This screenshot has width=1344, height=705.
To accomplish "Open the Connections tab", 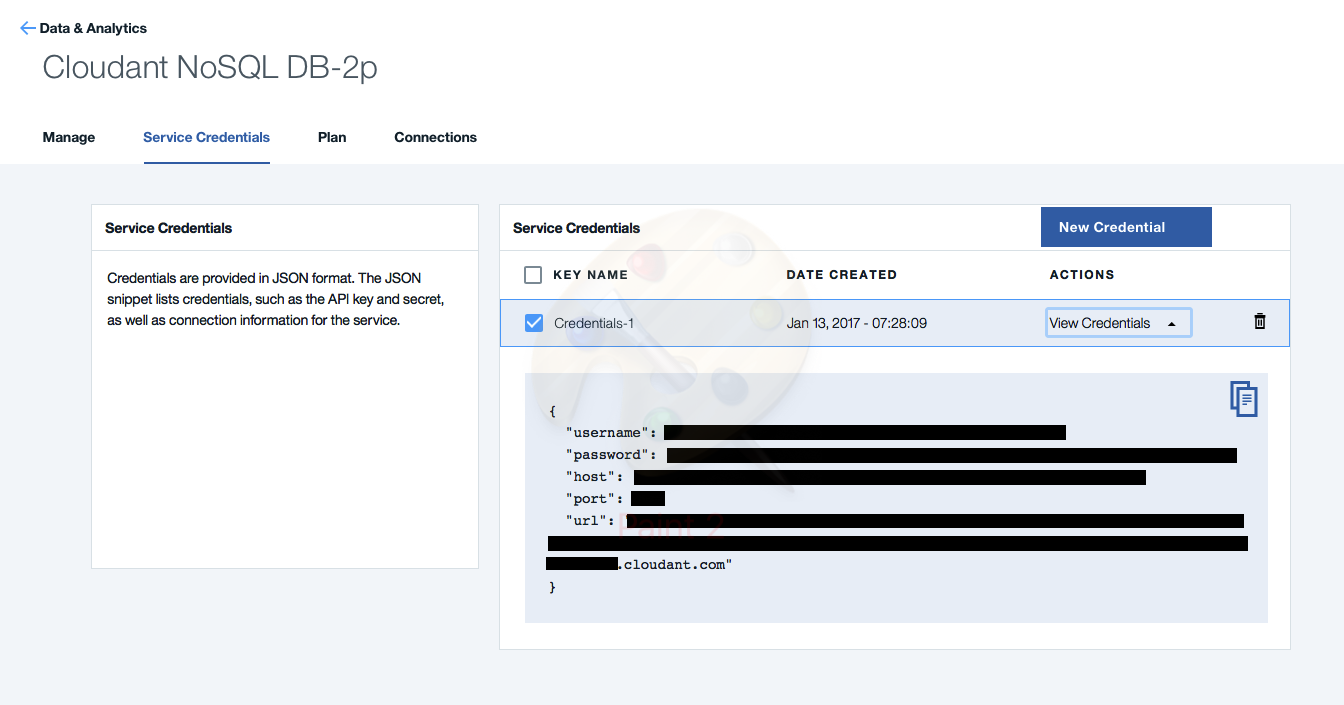I will pyautogui.click(x=435, y=137).
